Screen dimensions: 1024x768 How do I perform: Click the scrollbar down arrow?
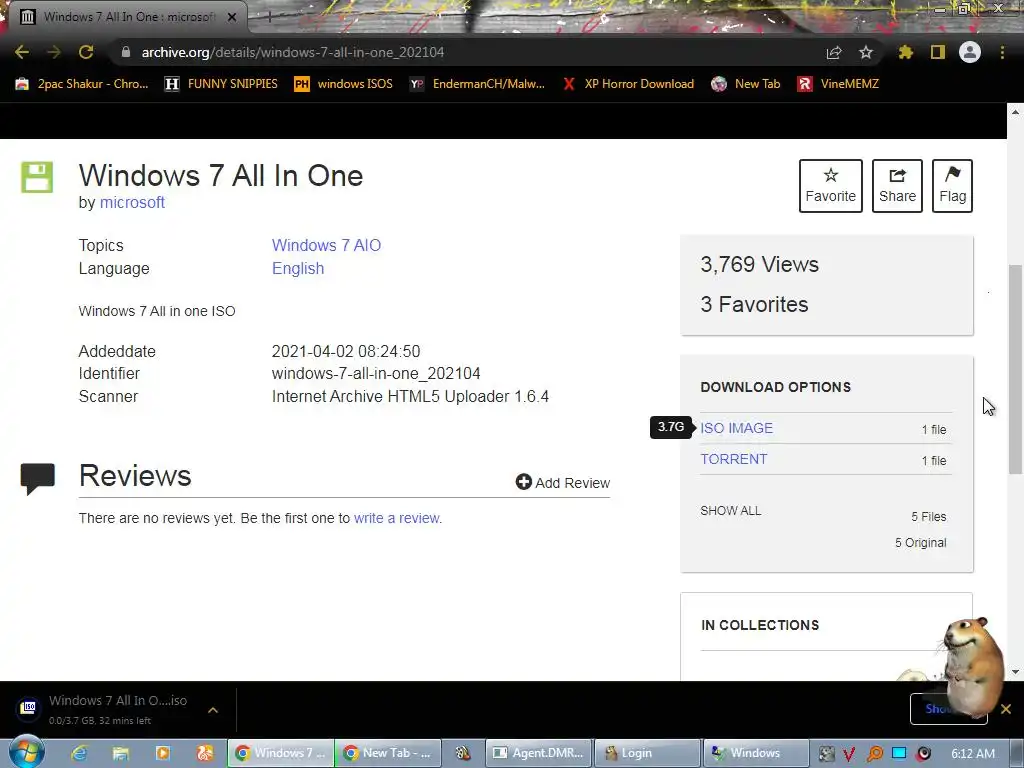[x=1015, y=671]
